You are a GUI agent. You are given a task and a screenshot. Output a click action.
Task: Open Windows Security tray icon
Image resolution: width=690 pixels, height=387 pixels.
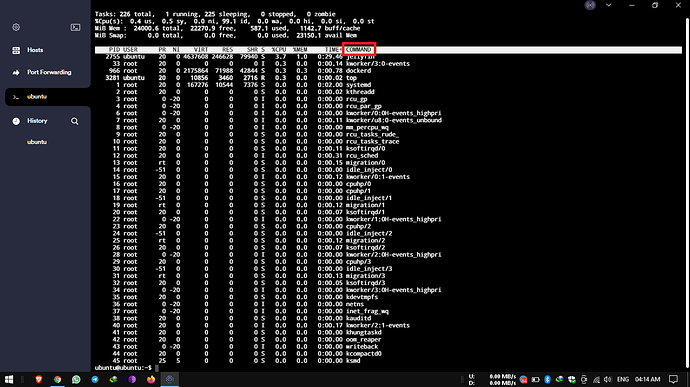(572, 380)
